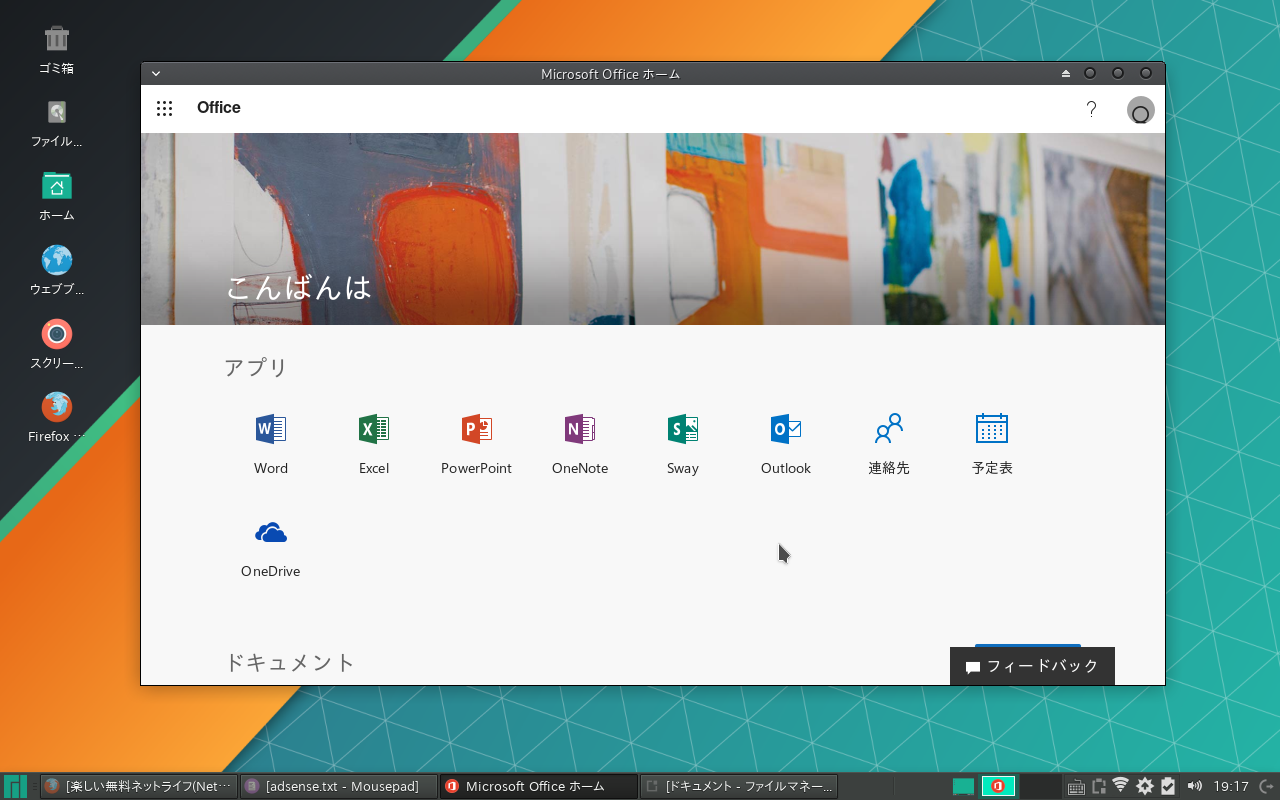The height and width of the screenshot is (800, 1280).
Task: Switch to the first workspace in pager
Action: click(x=963, y=786)
